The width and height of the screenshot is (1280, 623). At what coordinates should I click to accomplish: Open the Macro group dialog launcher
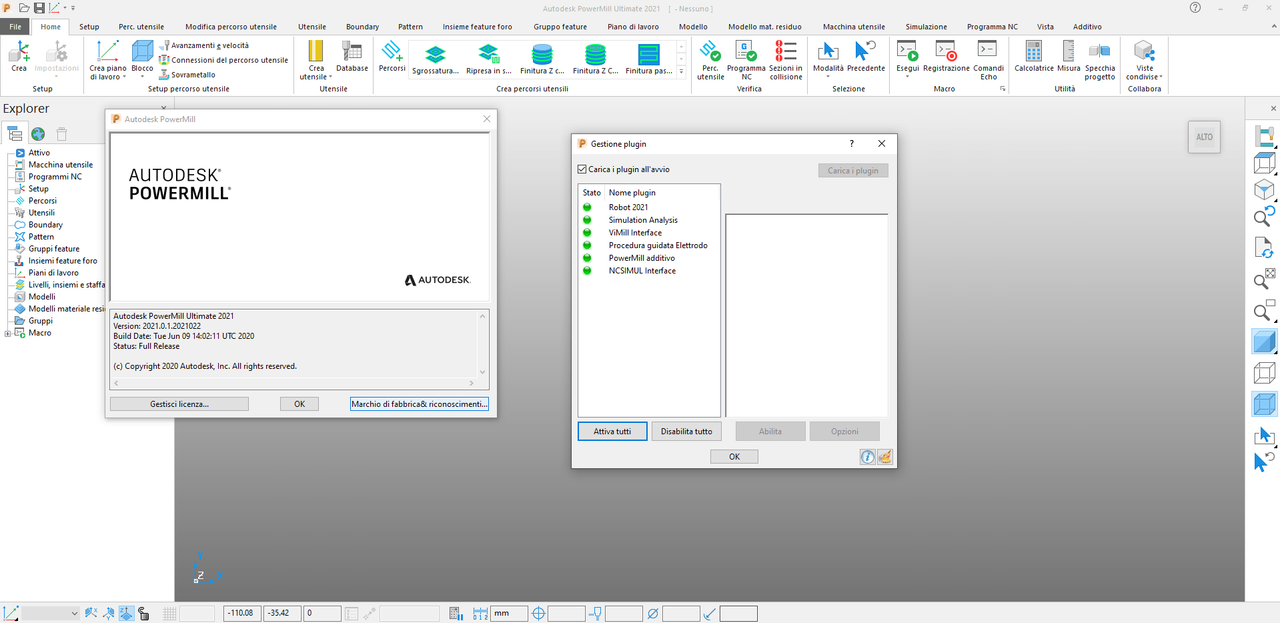(x=1002, y=89)
